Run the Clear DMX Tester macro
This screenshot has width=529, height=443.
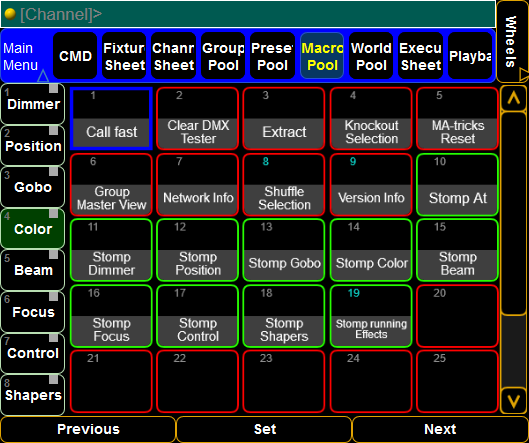point(198,118)
